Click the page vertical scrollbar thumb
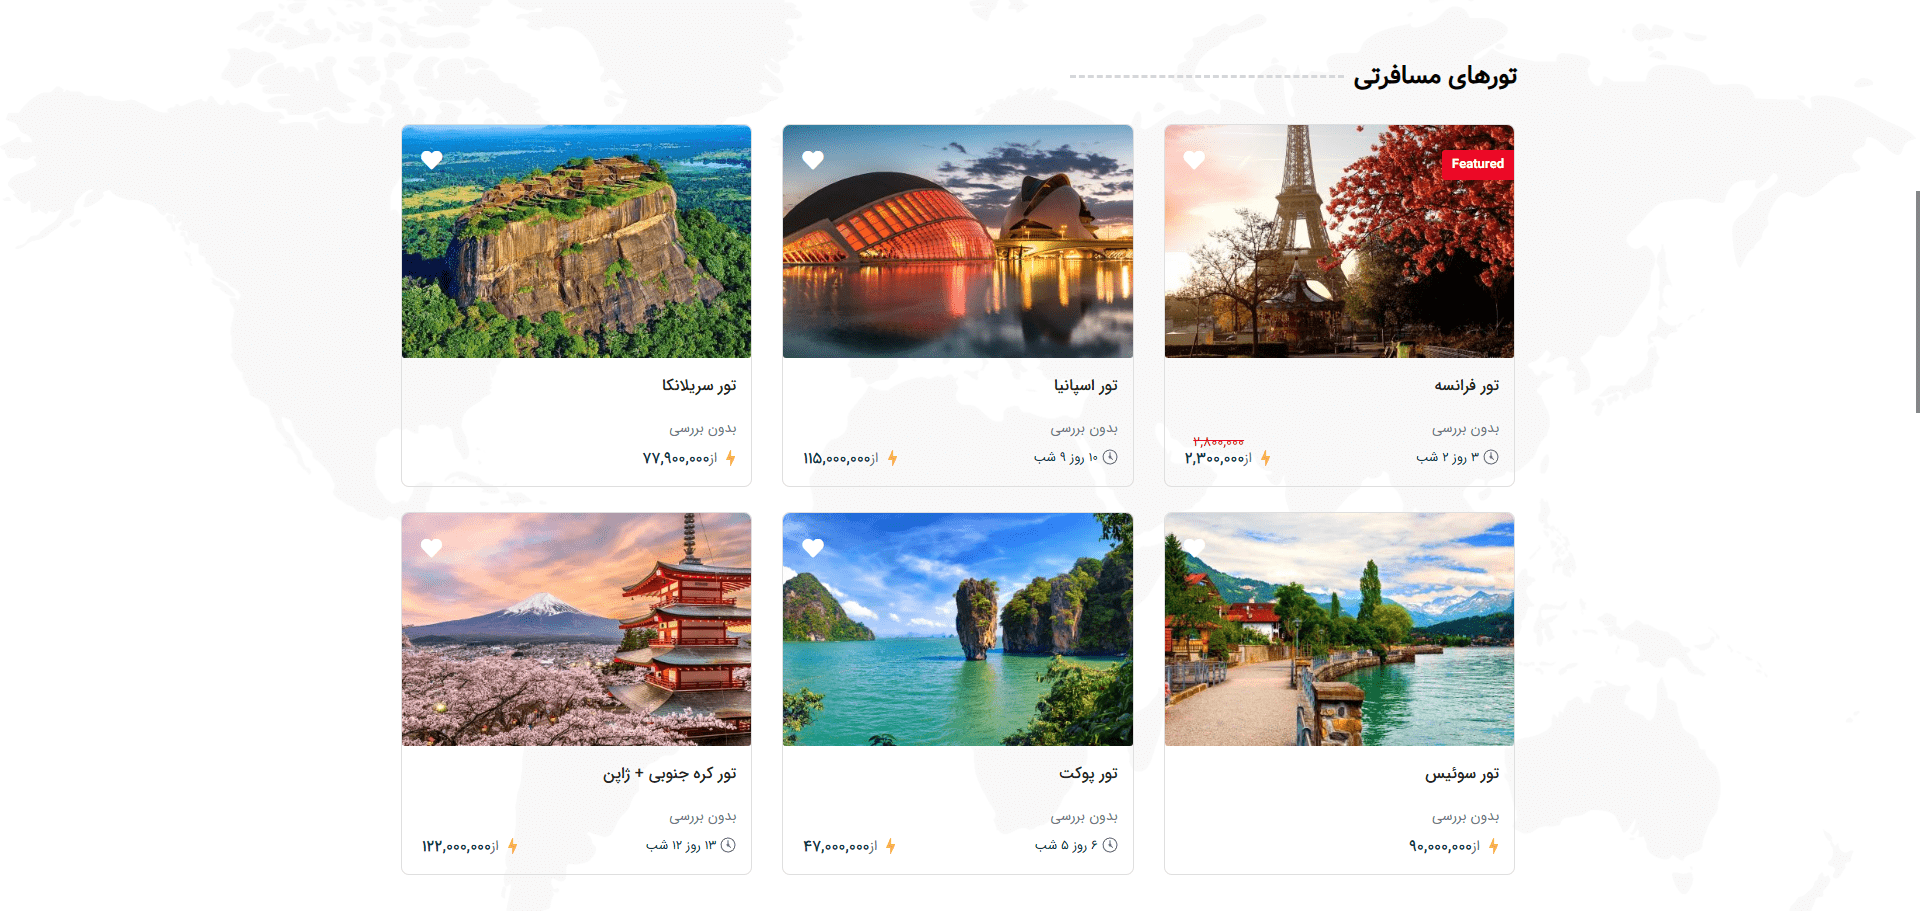Viewport: 1920px width, 911px height. [1917, 301]
